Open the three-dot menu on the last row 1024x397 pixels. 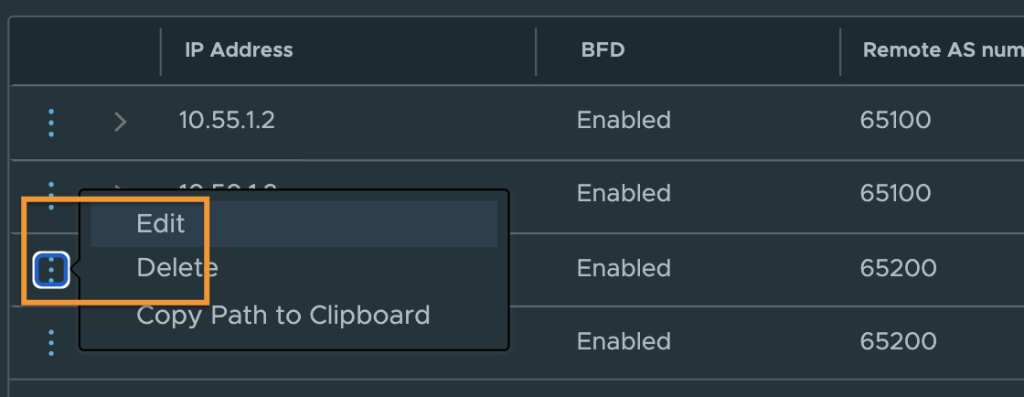pos(51,343)
